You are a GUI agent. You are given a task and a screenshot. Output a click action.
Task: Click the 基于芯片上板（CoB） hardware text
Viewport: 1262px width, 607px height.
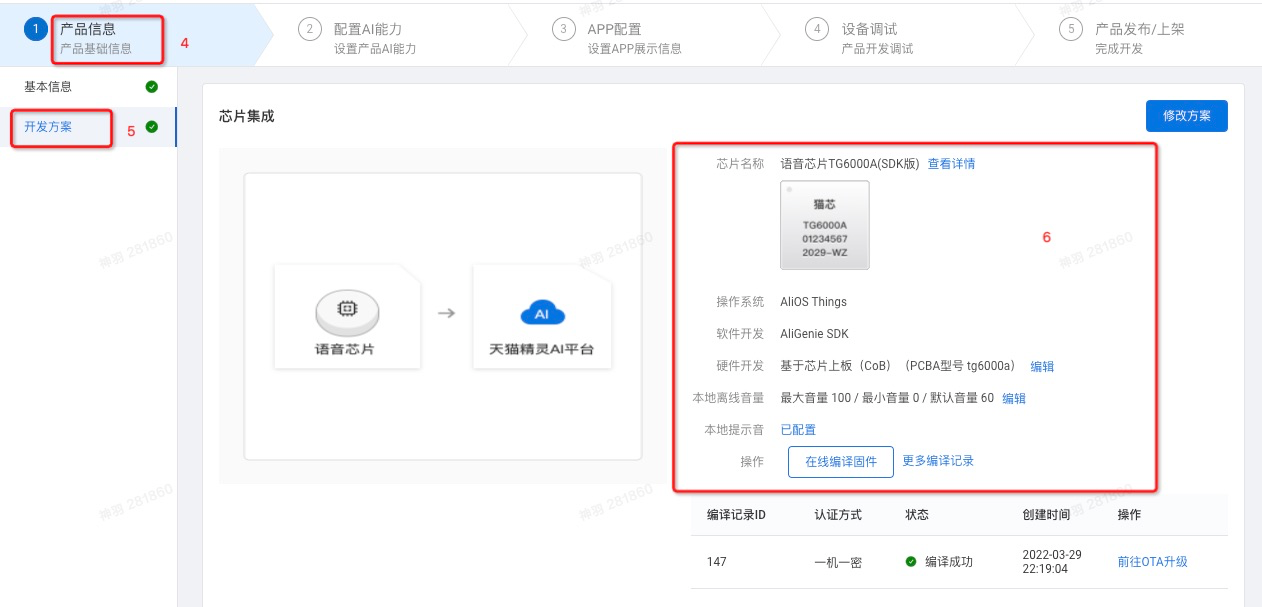point(836,366)
